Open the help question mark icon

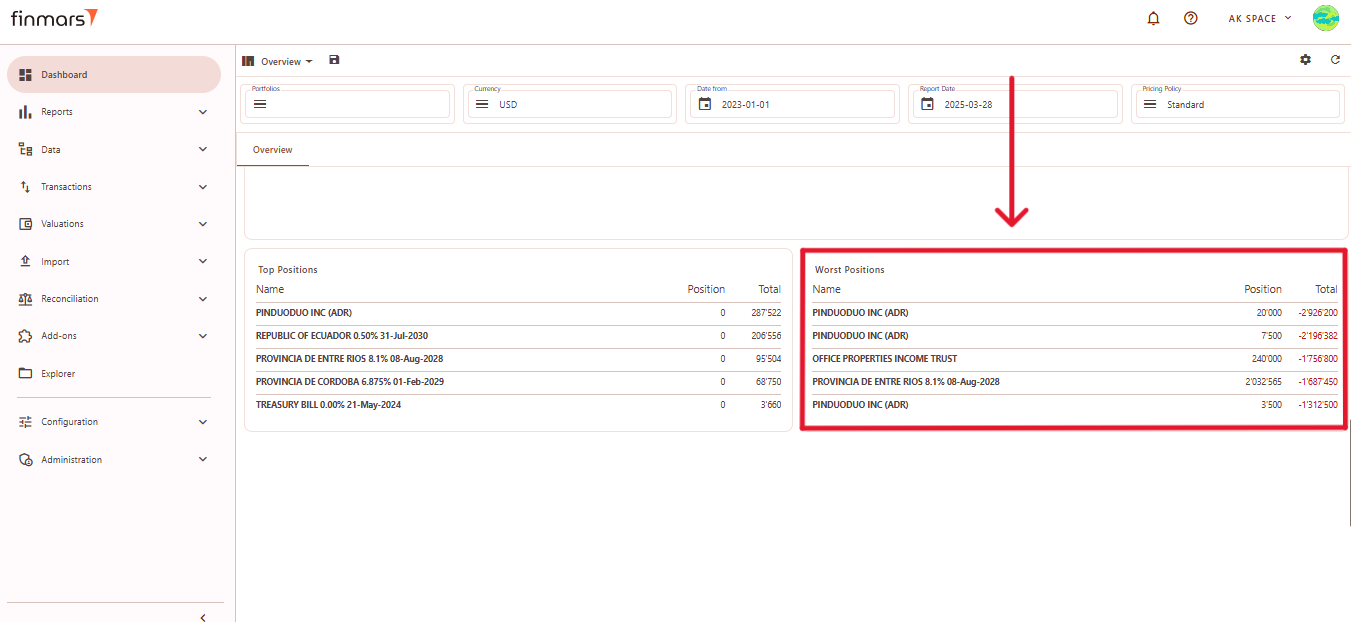pyautogui.click(x=1190, y=18)
